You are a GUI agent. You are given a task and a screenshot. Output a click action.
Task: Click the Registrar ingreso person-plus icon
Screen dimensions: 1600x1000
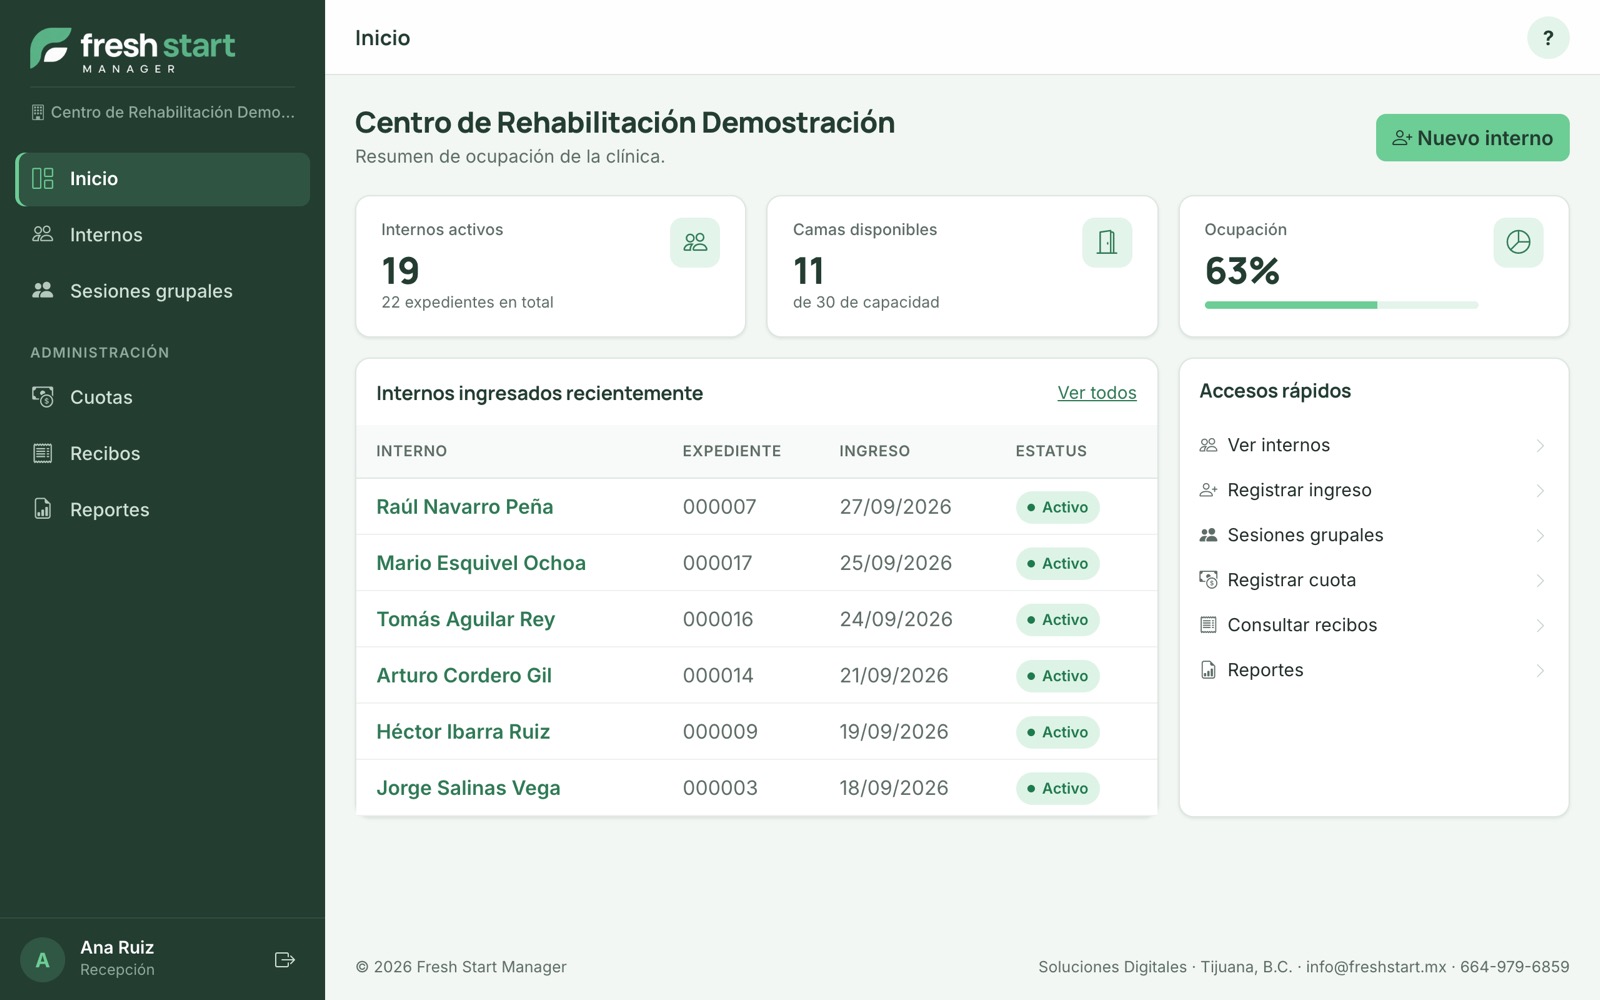click(x=1208, y=490)
